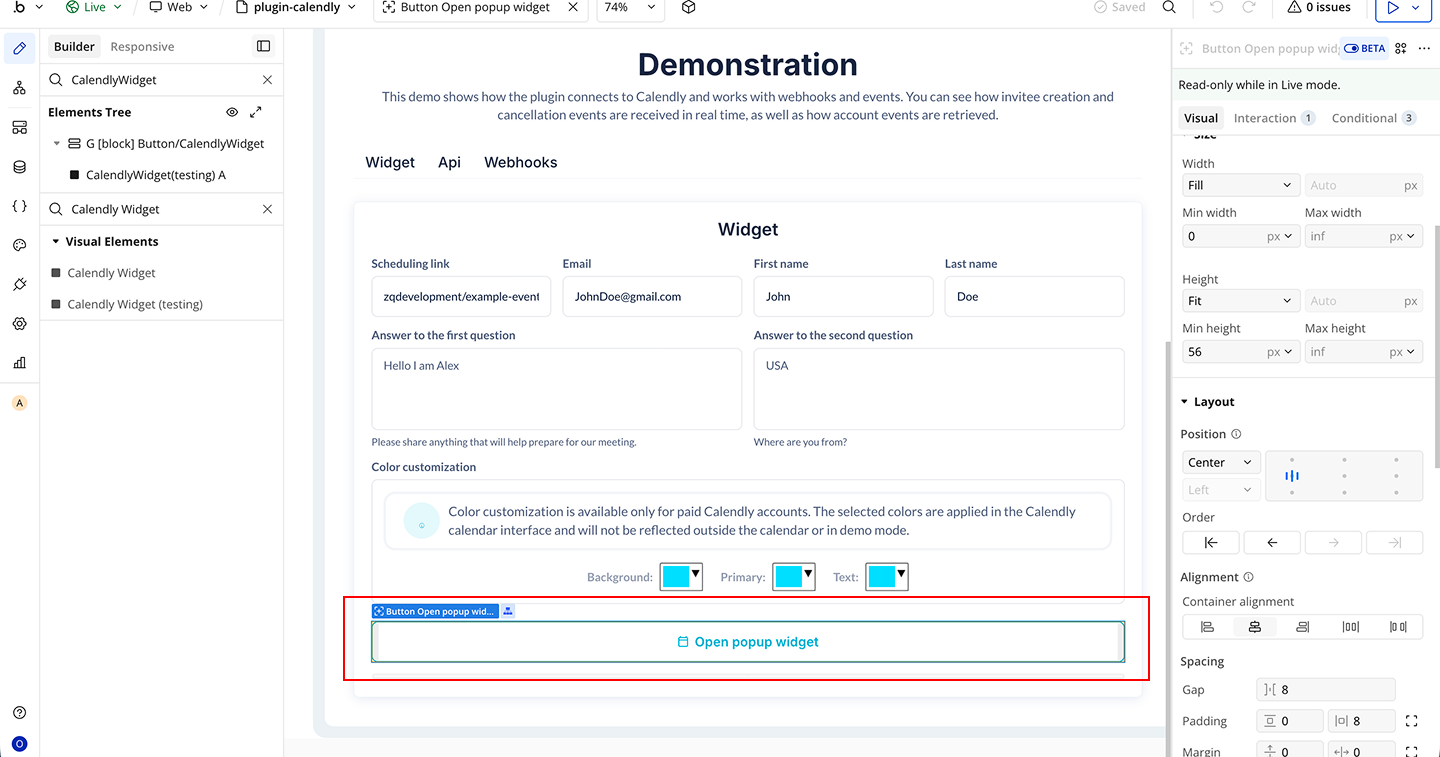Select center container alignment
This screenshot has width=1440, height=757.
1254,627
